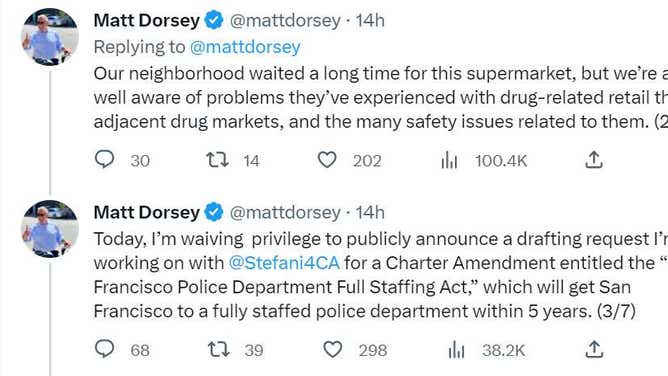Share the Police Staffing Act tweet
This screenshot has width=668, height=376.
(x=594, y=349)
